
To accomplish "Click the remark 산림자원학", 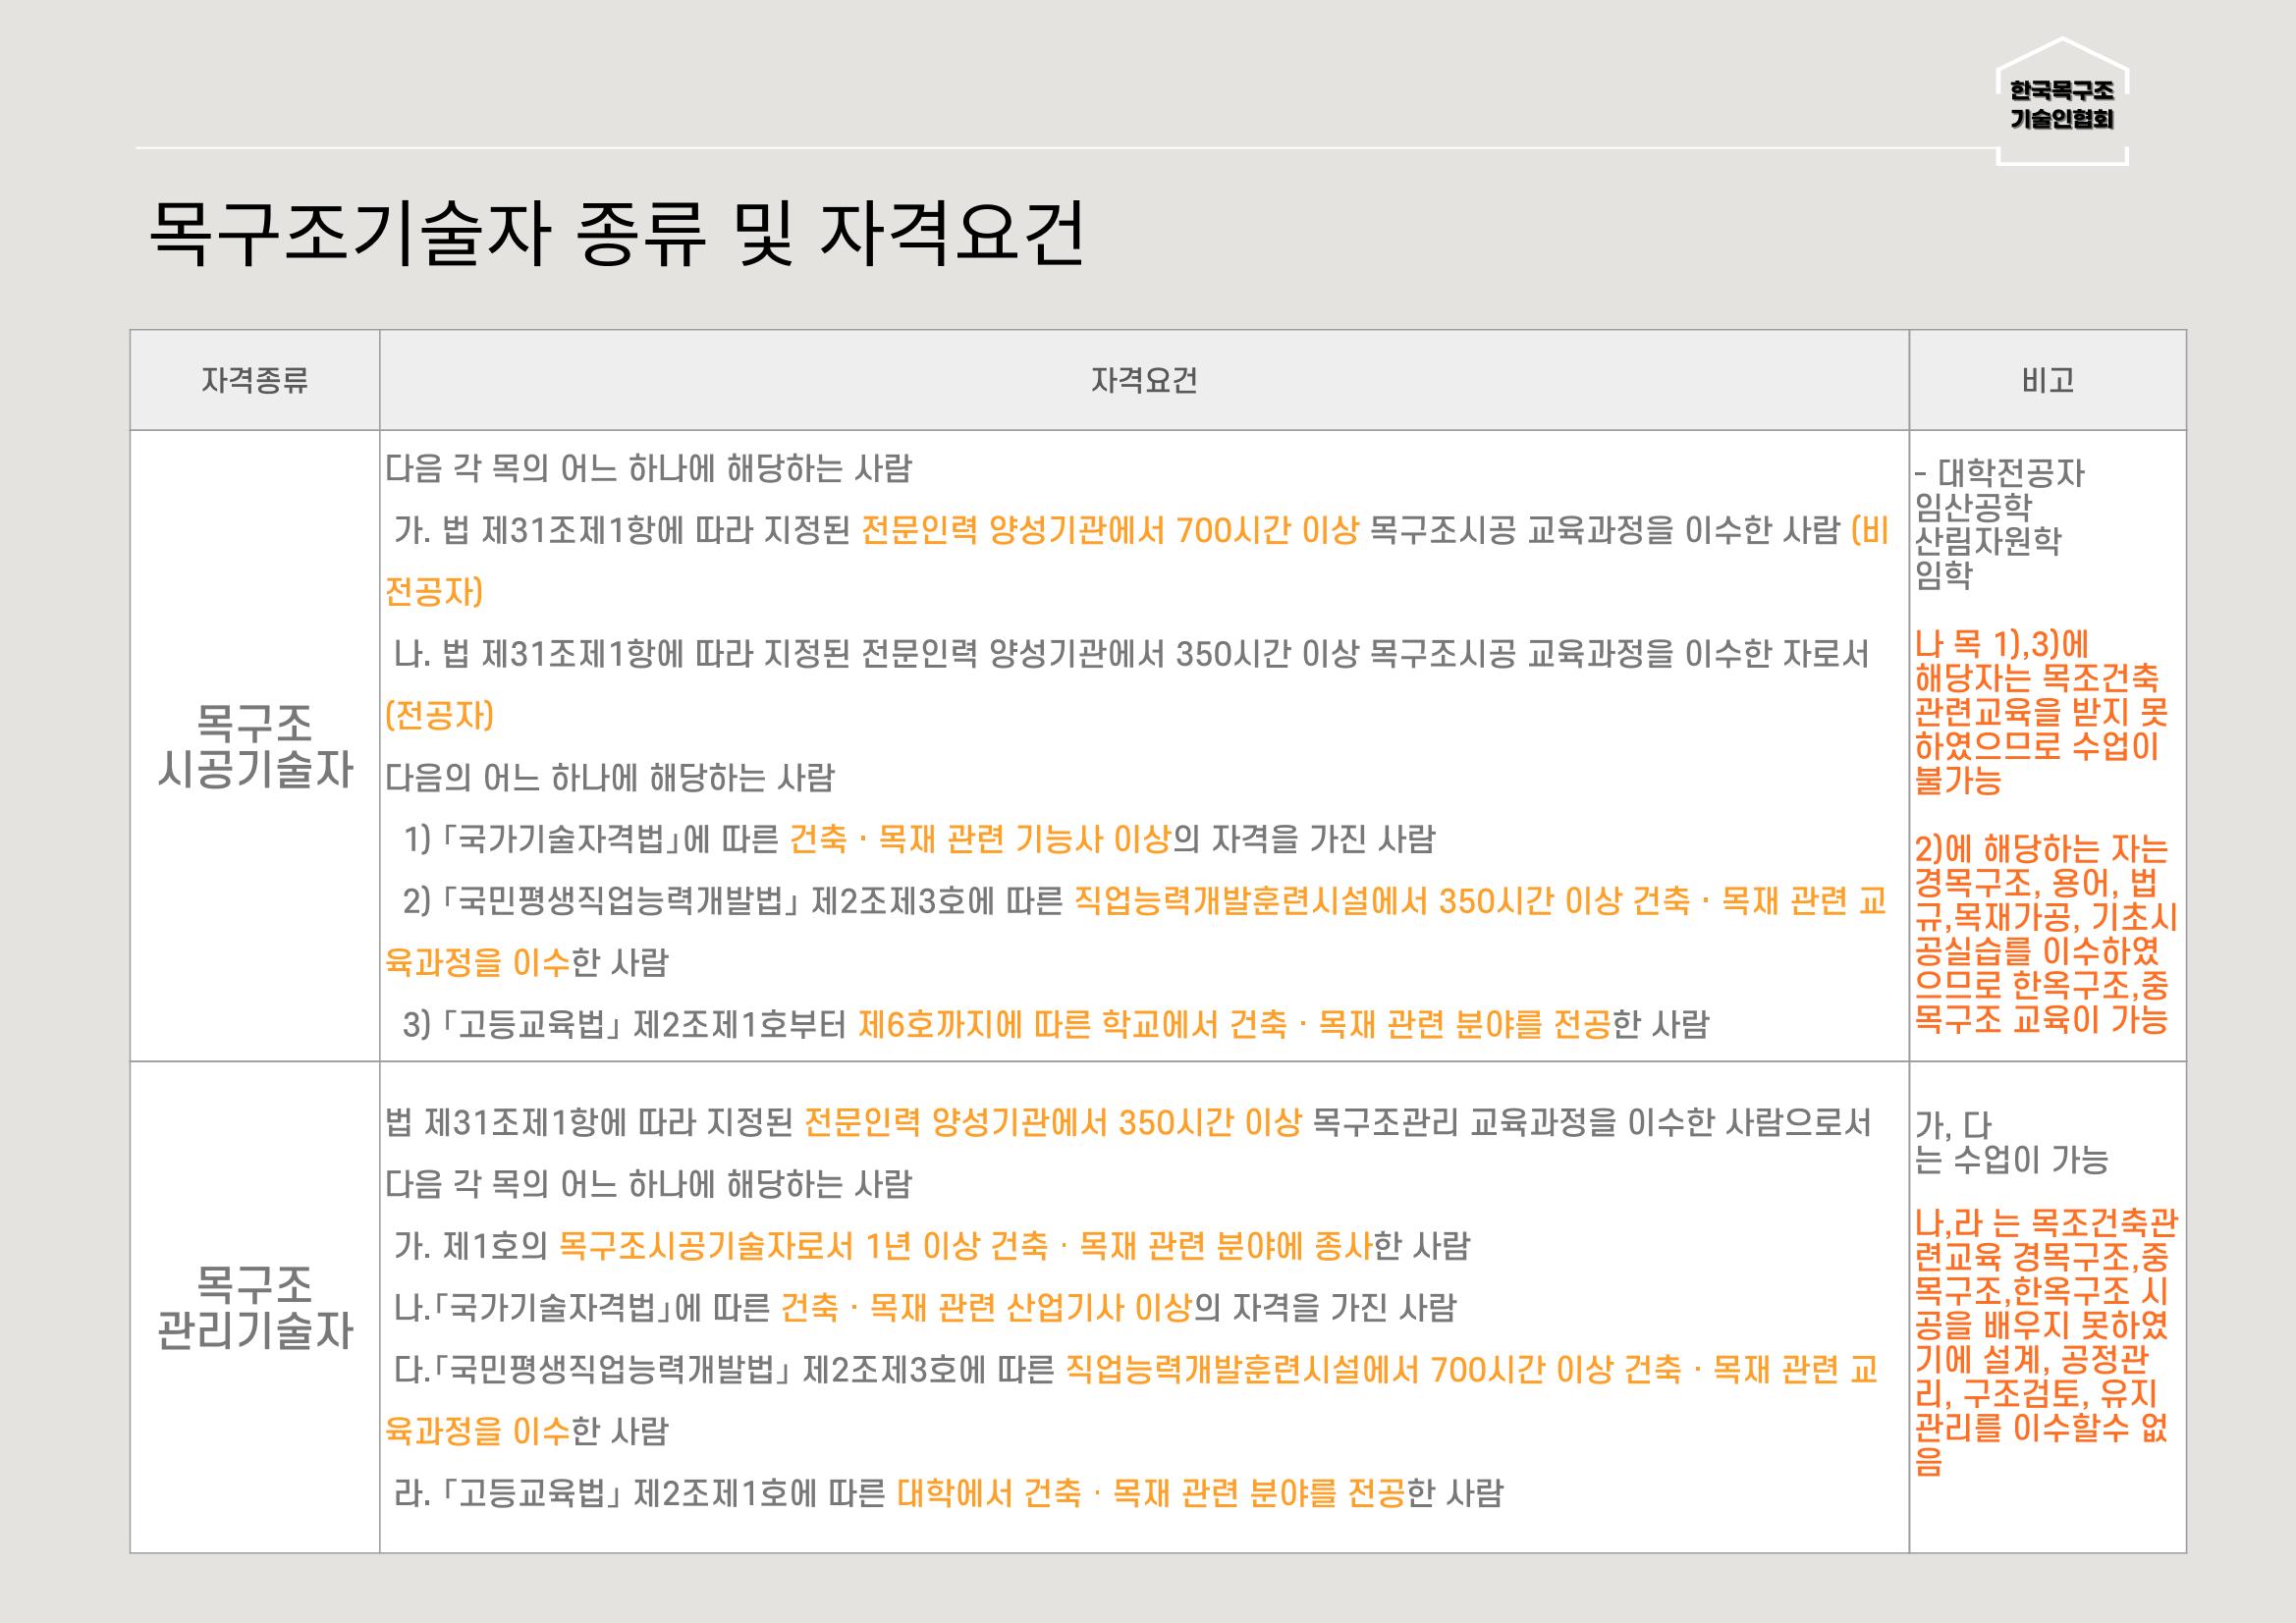I will (1988, 541).
